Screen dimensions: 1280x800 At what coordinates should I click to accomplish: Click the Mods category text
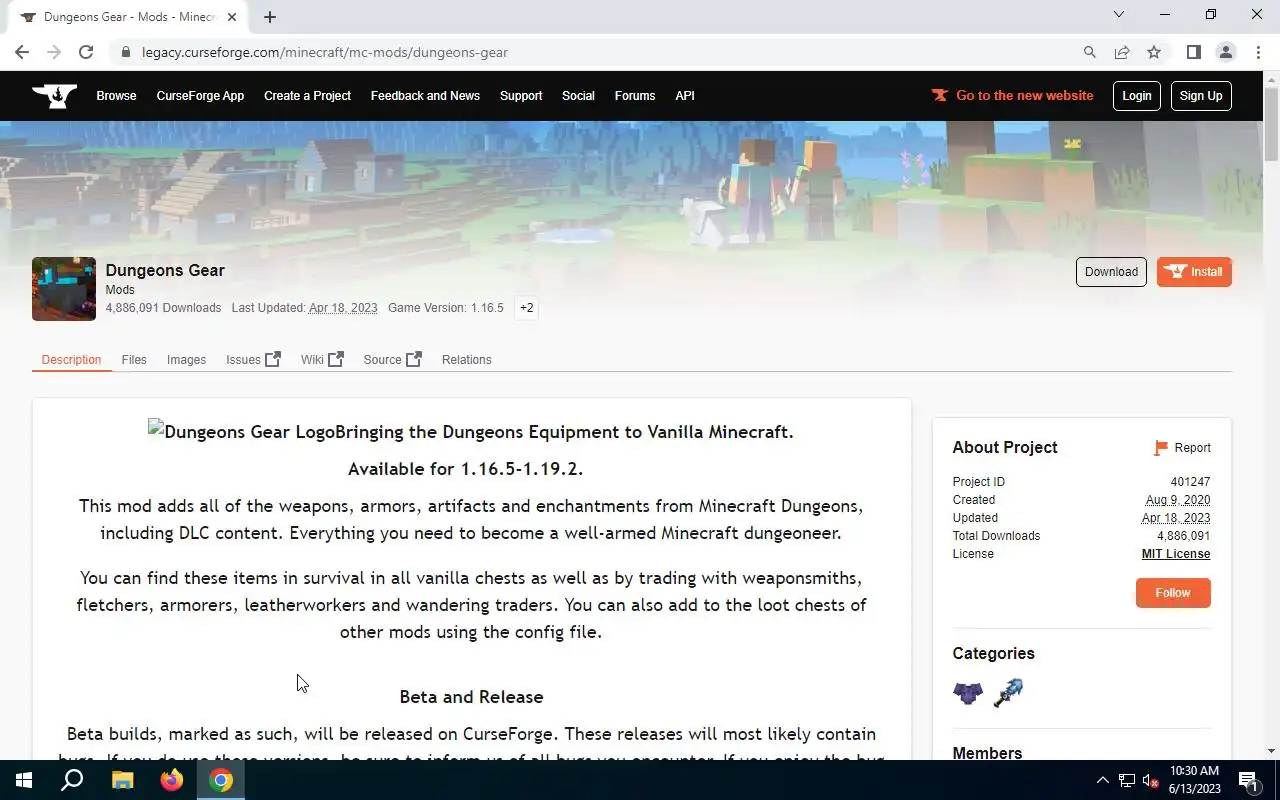tap(120, 290)
